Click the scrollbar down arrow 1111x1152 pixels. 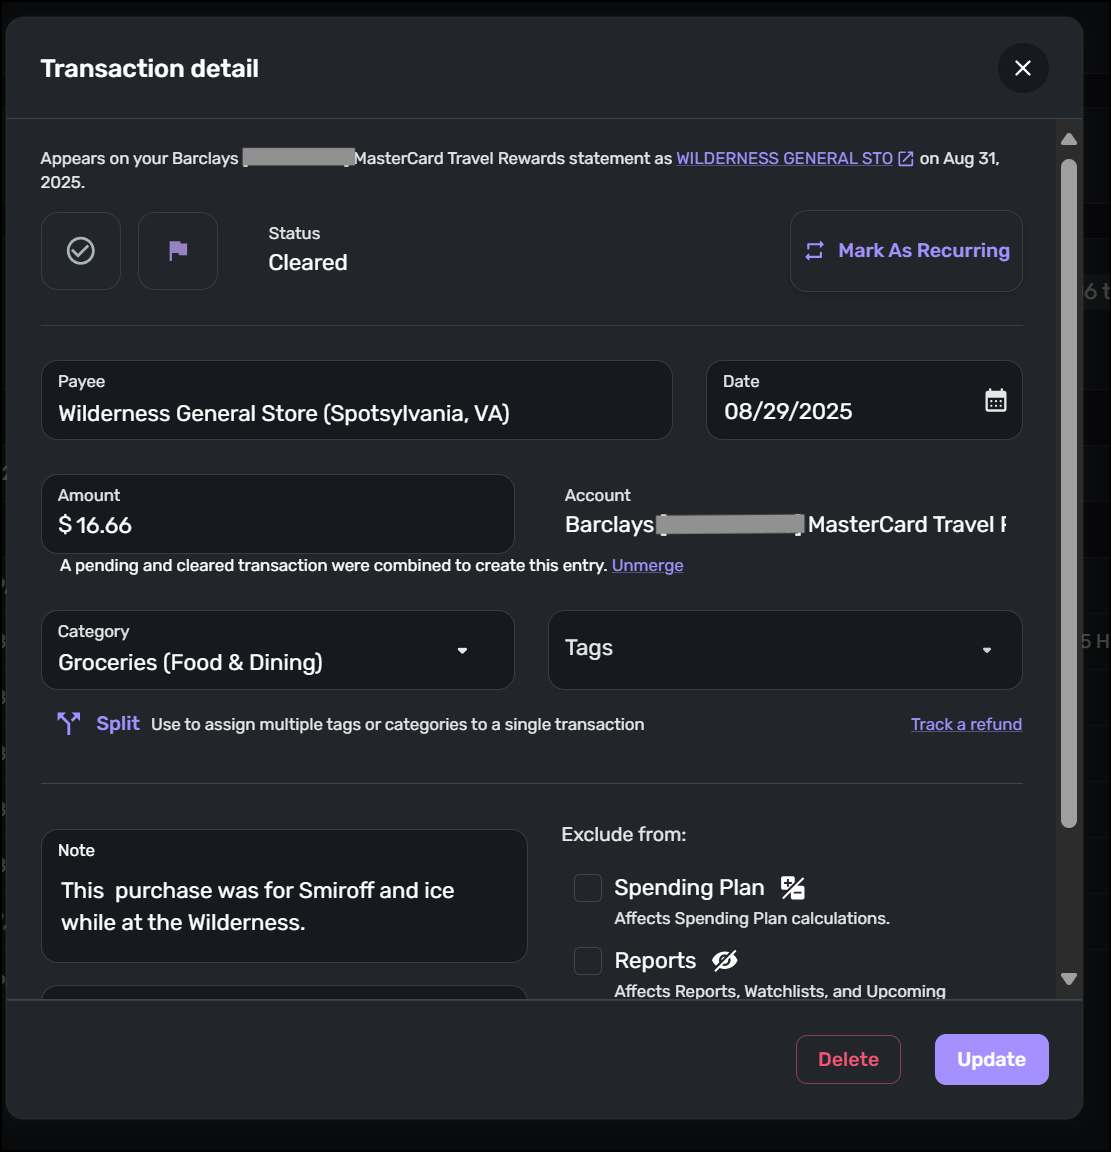pos(1069,979)
